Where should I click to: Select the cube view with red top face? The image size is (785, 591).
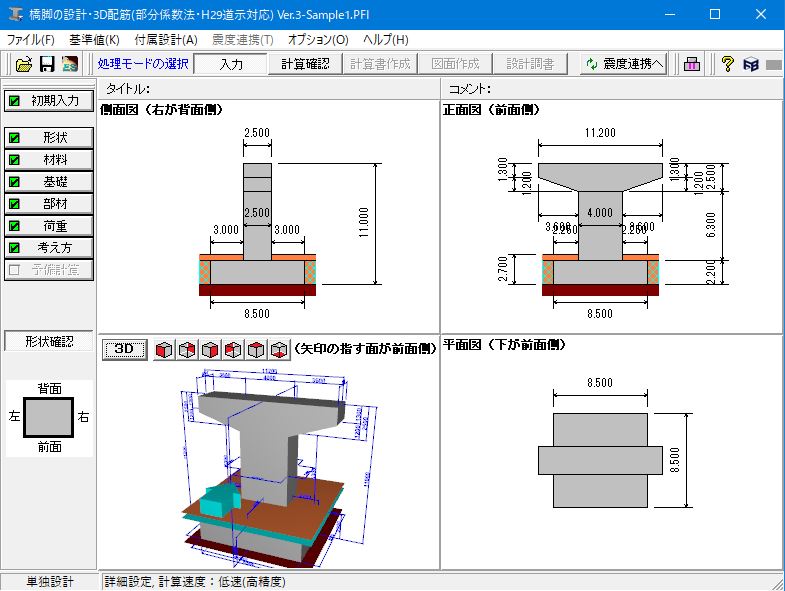pyautogui.click(x=256, y=350)
